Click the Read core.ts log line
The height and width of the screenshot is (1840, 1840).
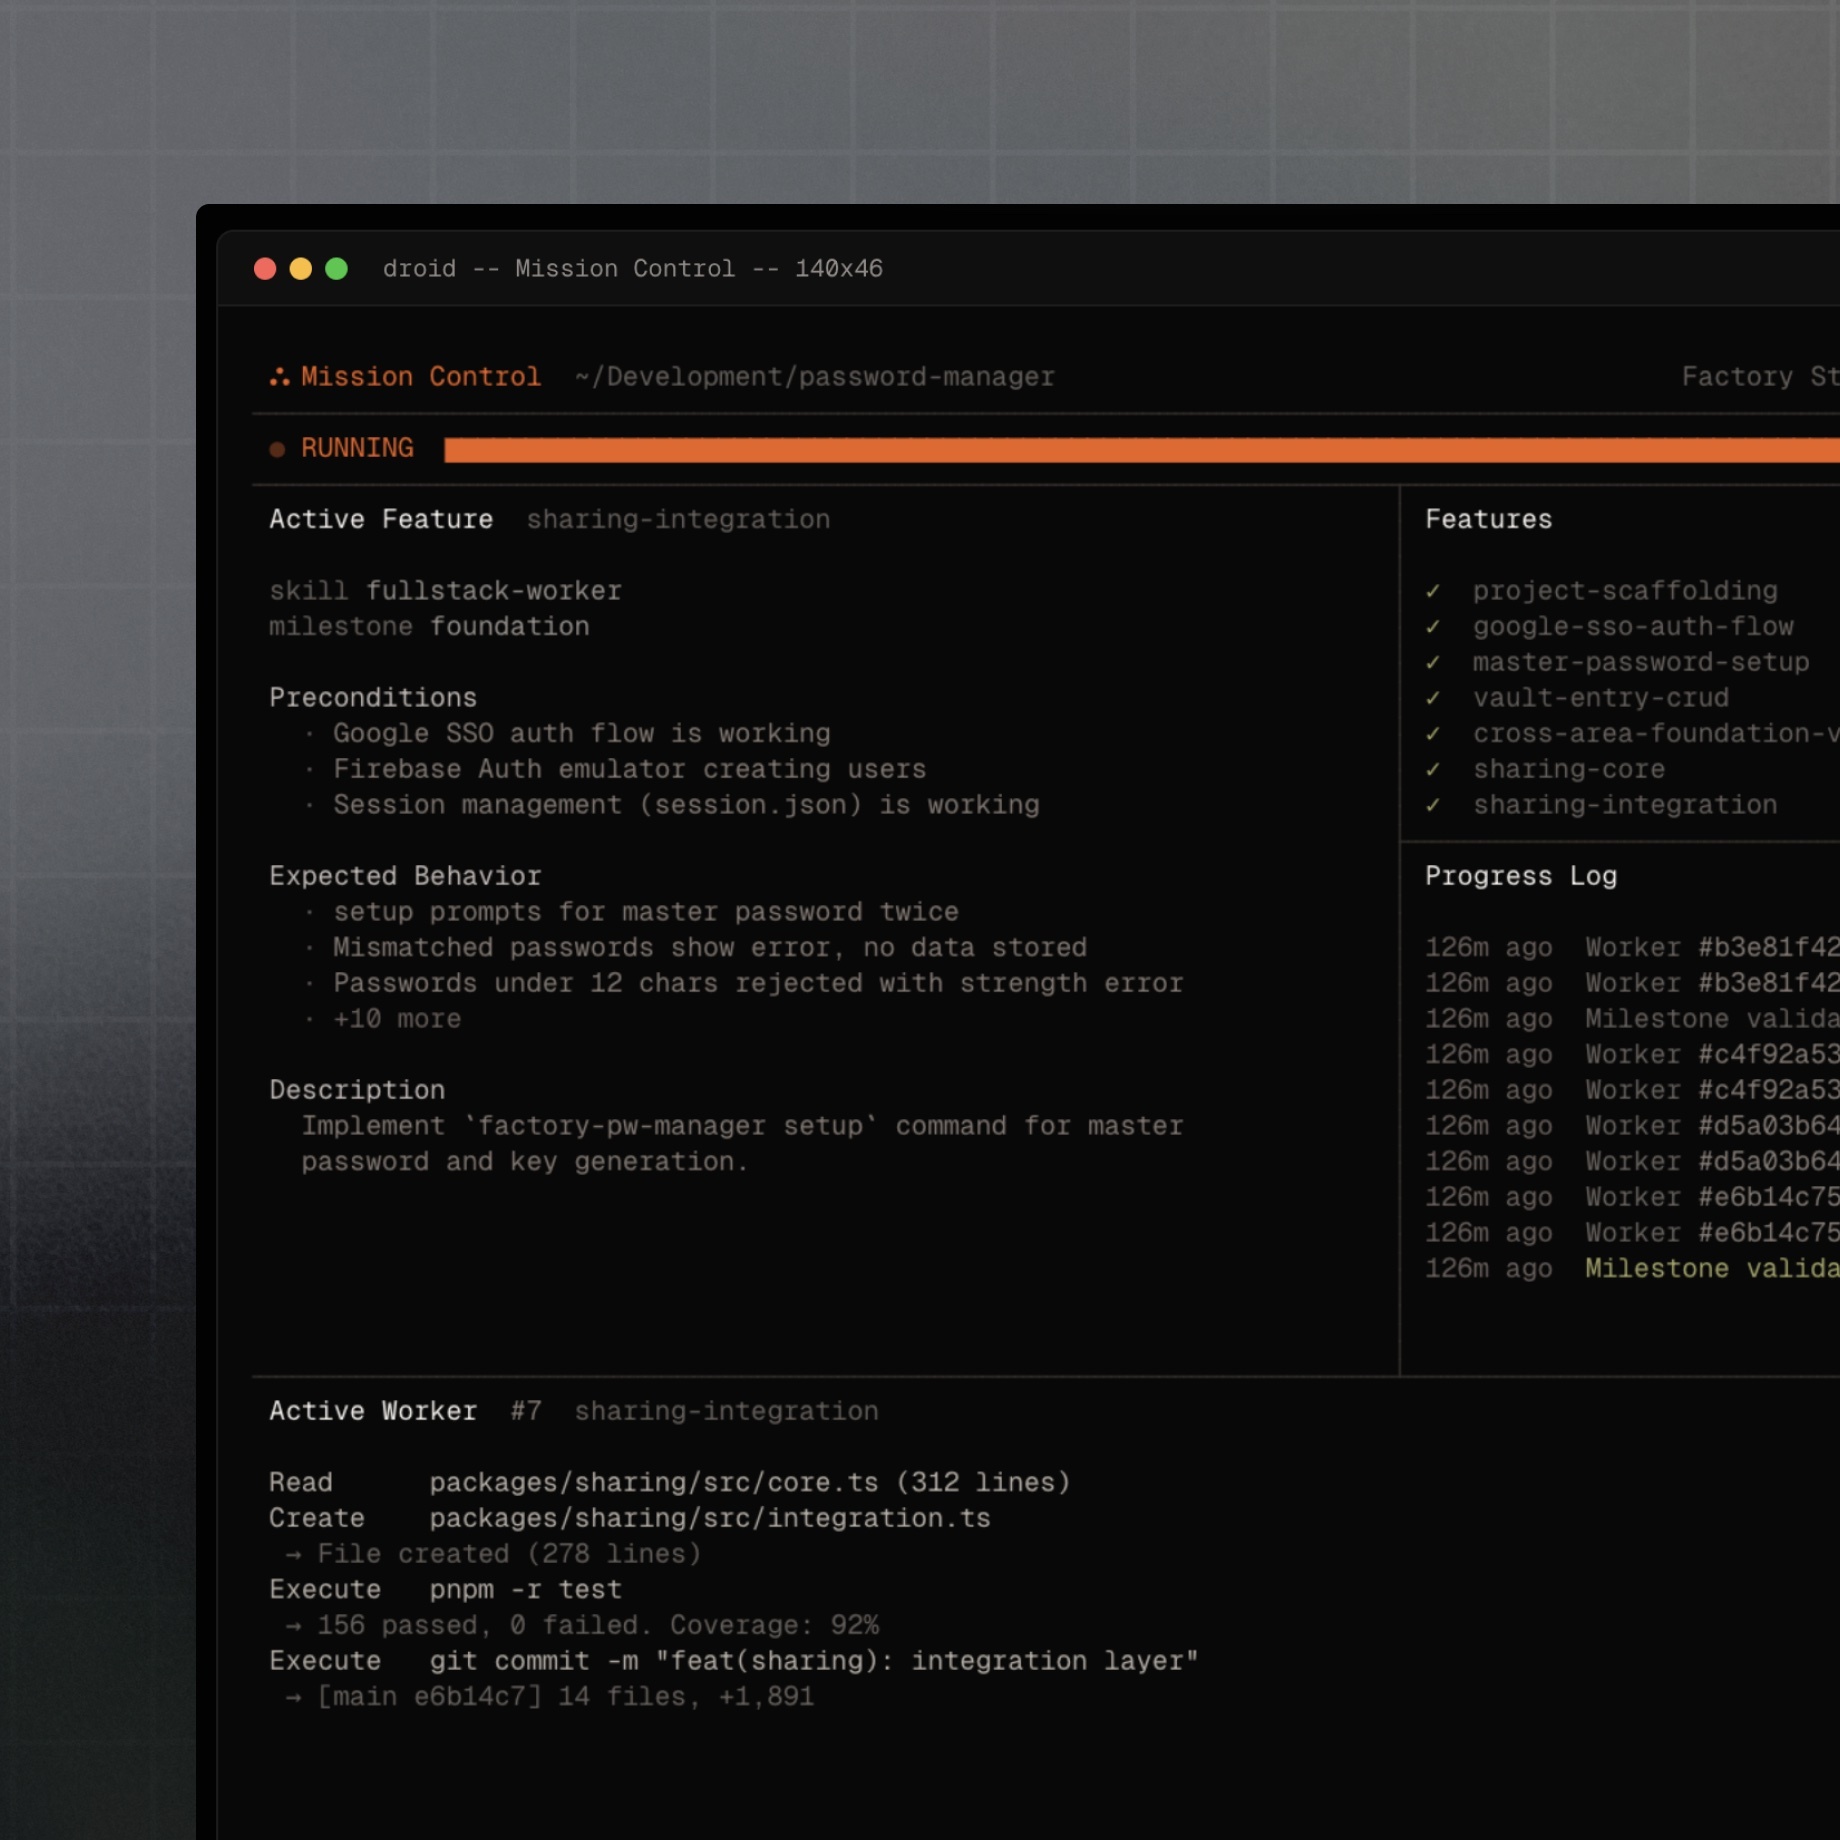click(x=670, y=1483)
